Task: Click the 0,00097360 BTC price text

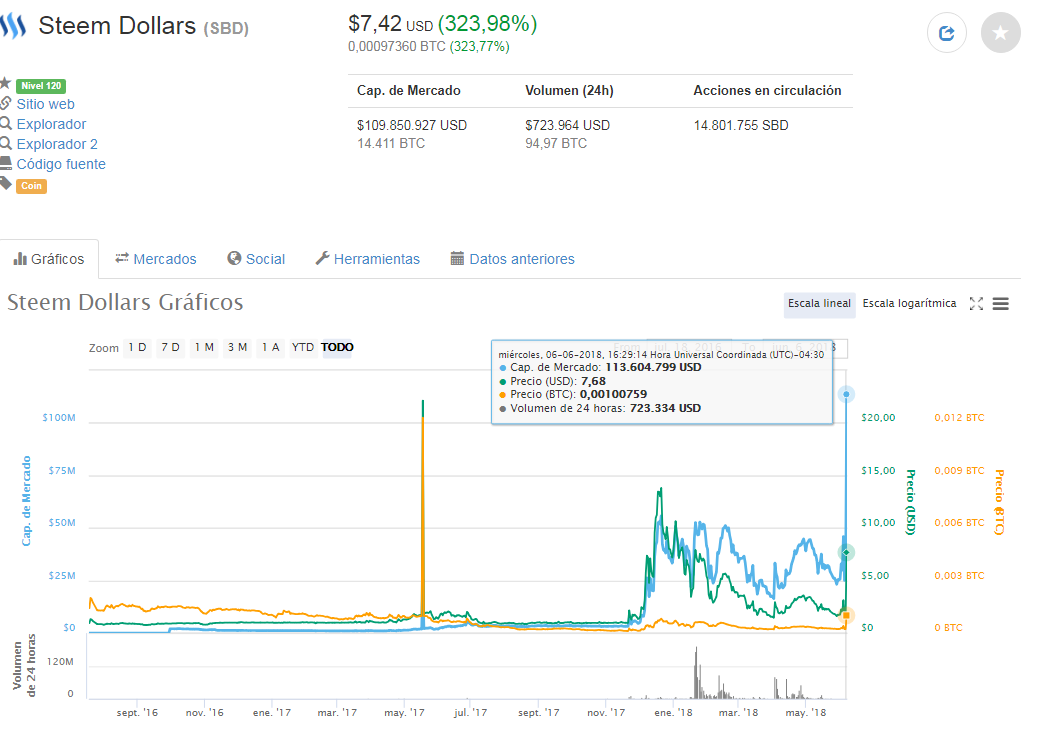Action: click(397, 47)
